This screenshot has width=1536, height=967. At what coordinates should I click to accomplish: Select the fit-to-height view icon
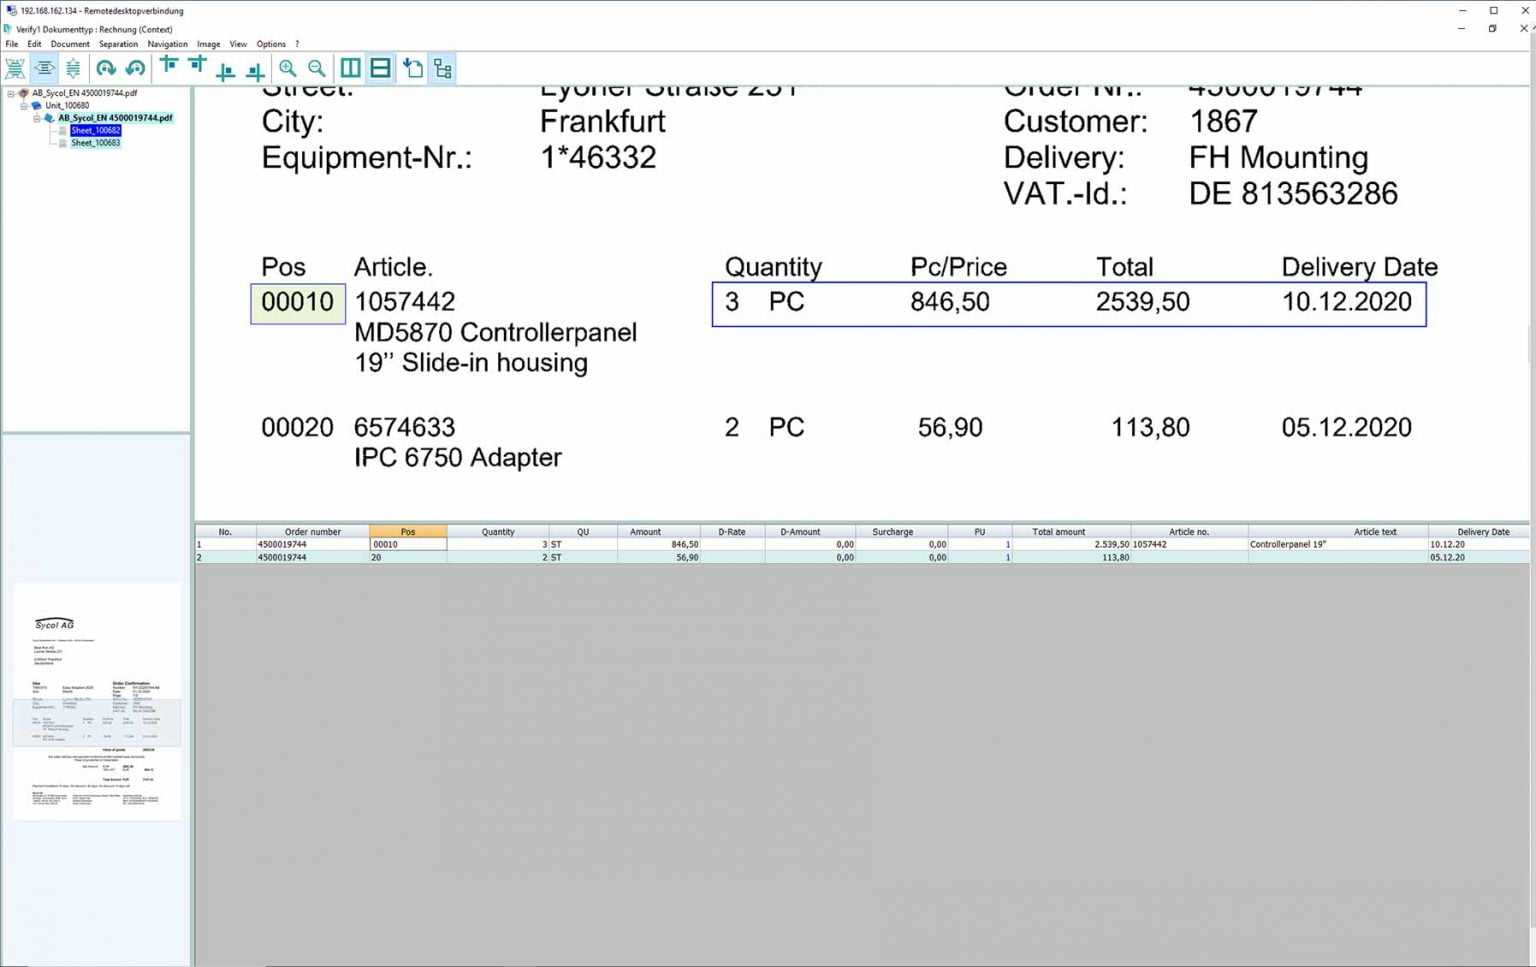[73, 68]
